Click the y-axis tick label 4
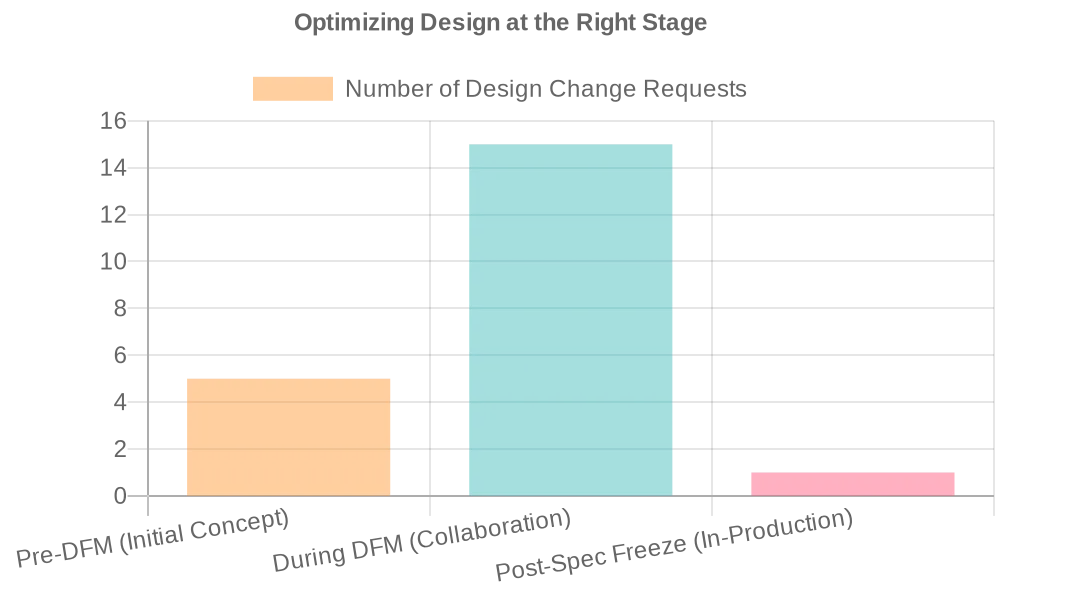Viewport: 1079px width, 610px height. click(x=119, y=402)
